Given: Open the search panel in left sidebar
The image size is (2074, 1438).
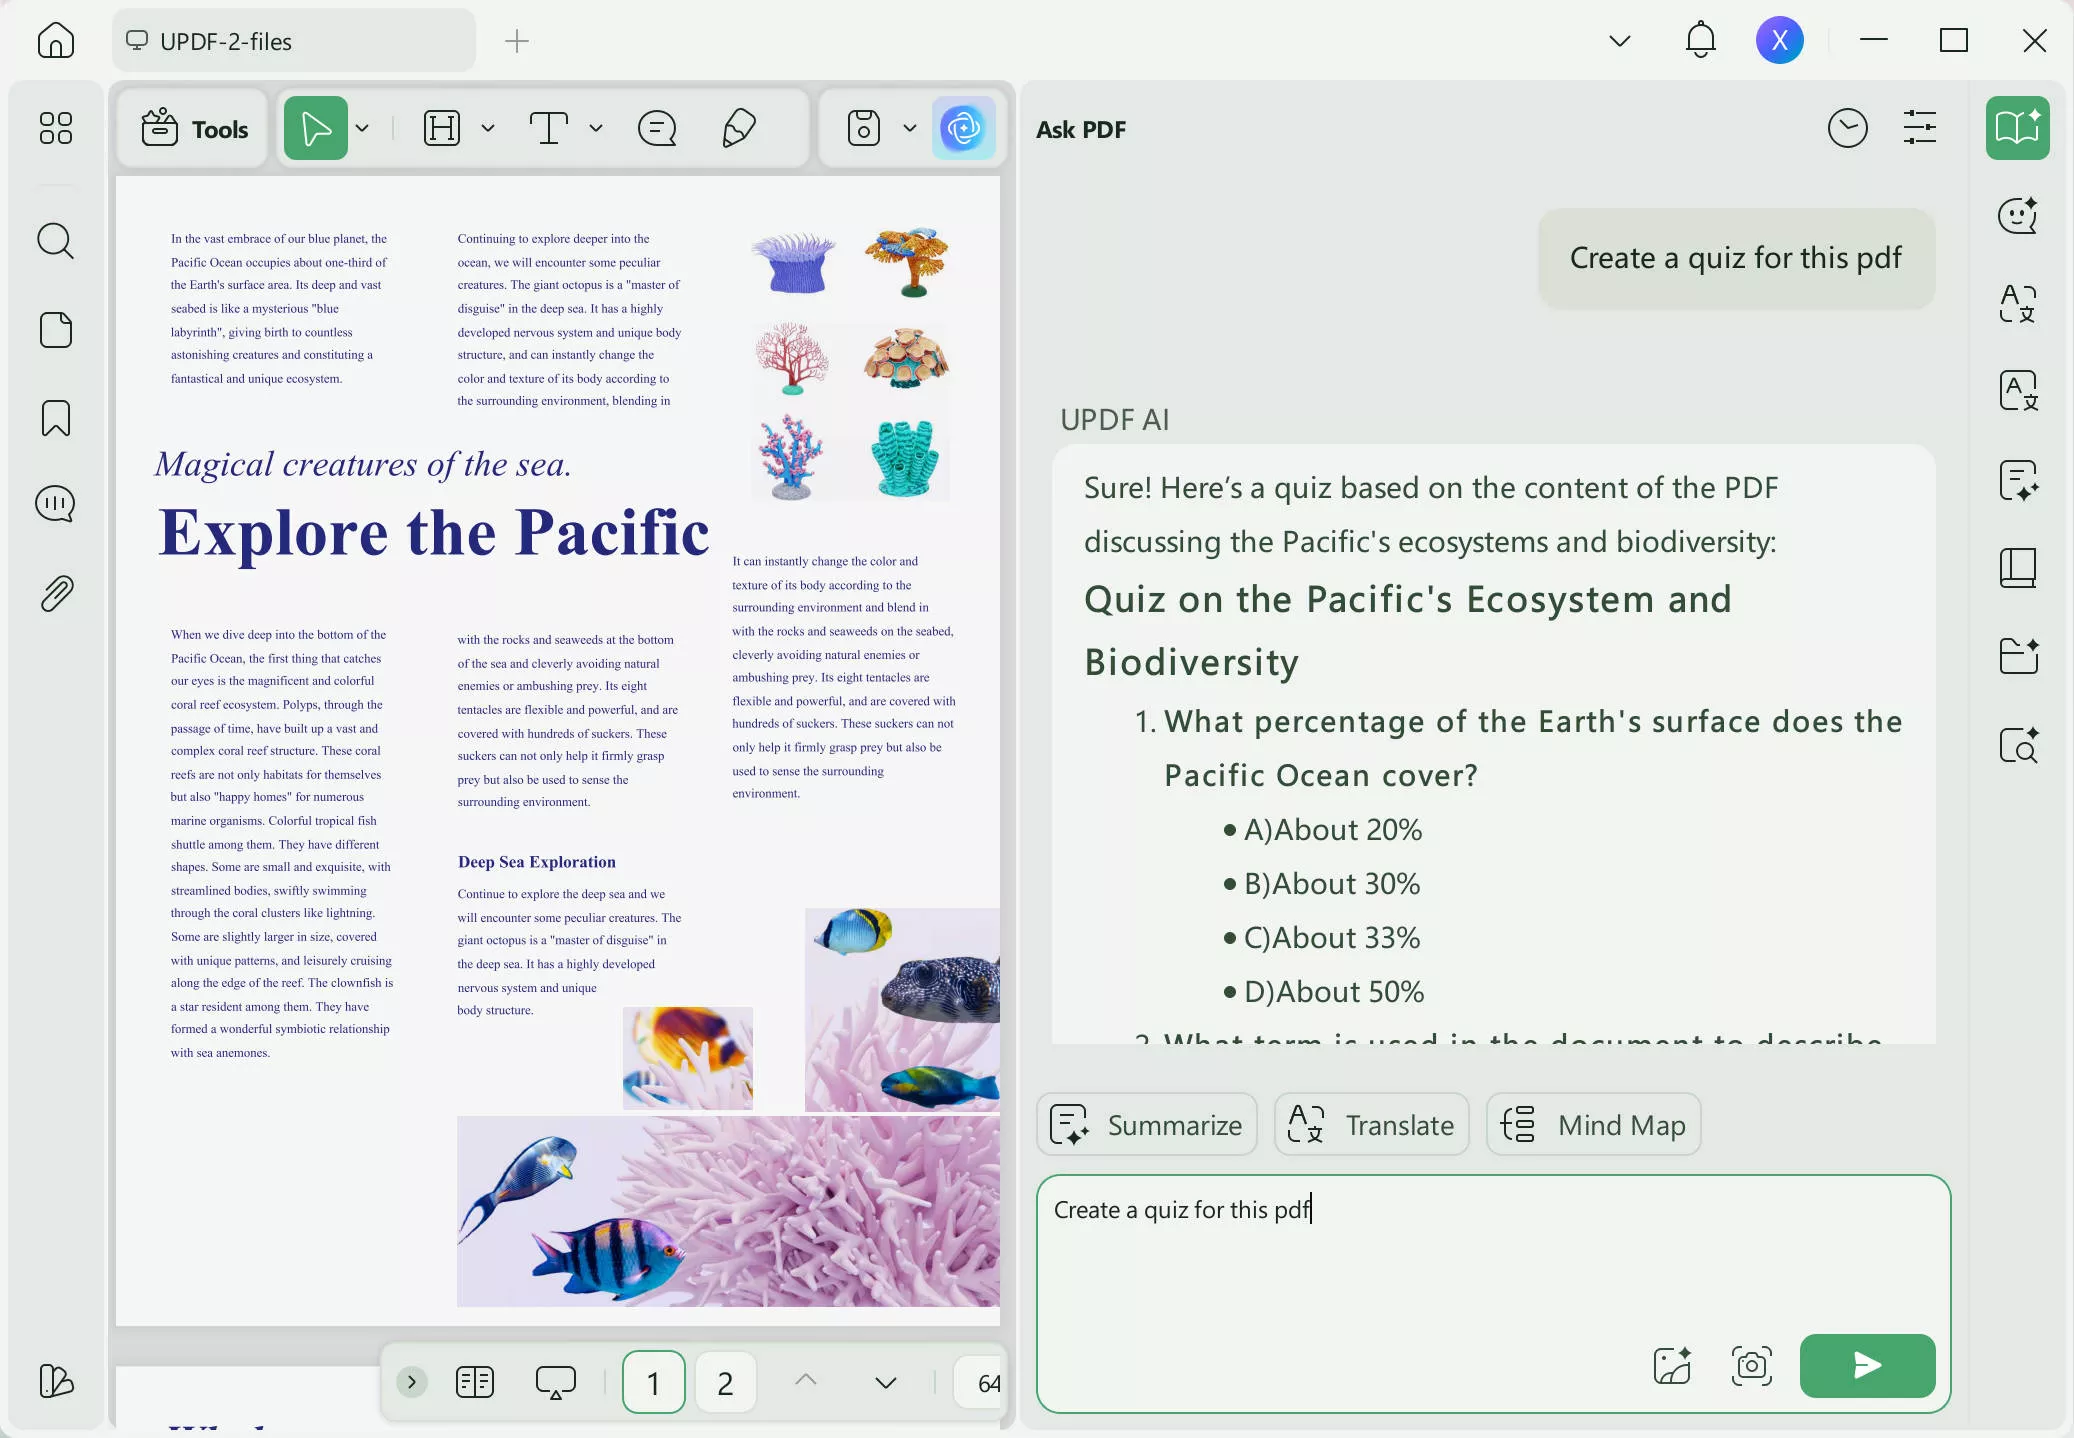Looking at the screenshot, I should click(56, 240).
